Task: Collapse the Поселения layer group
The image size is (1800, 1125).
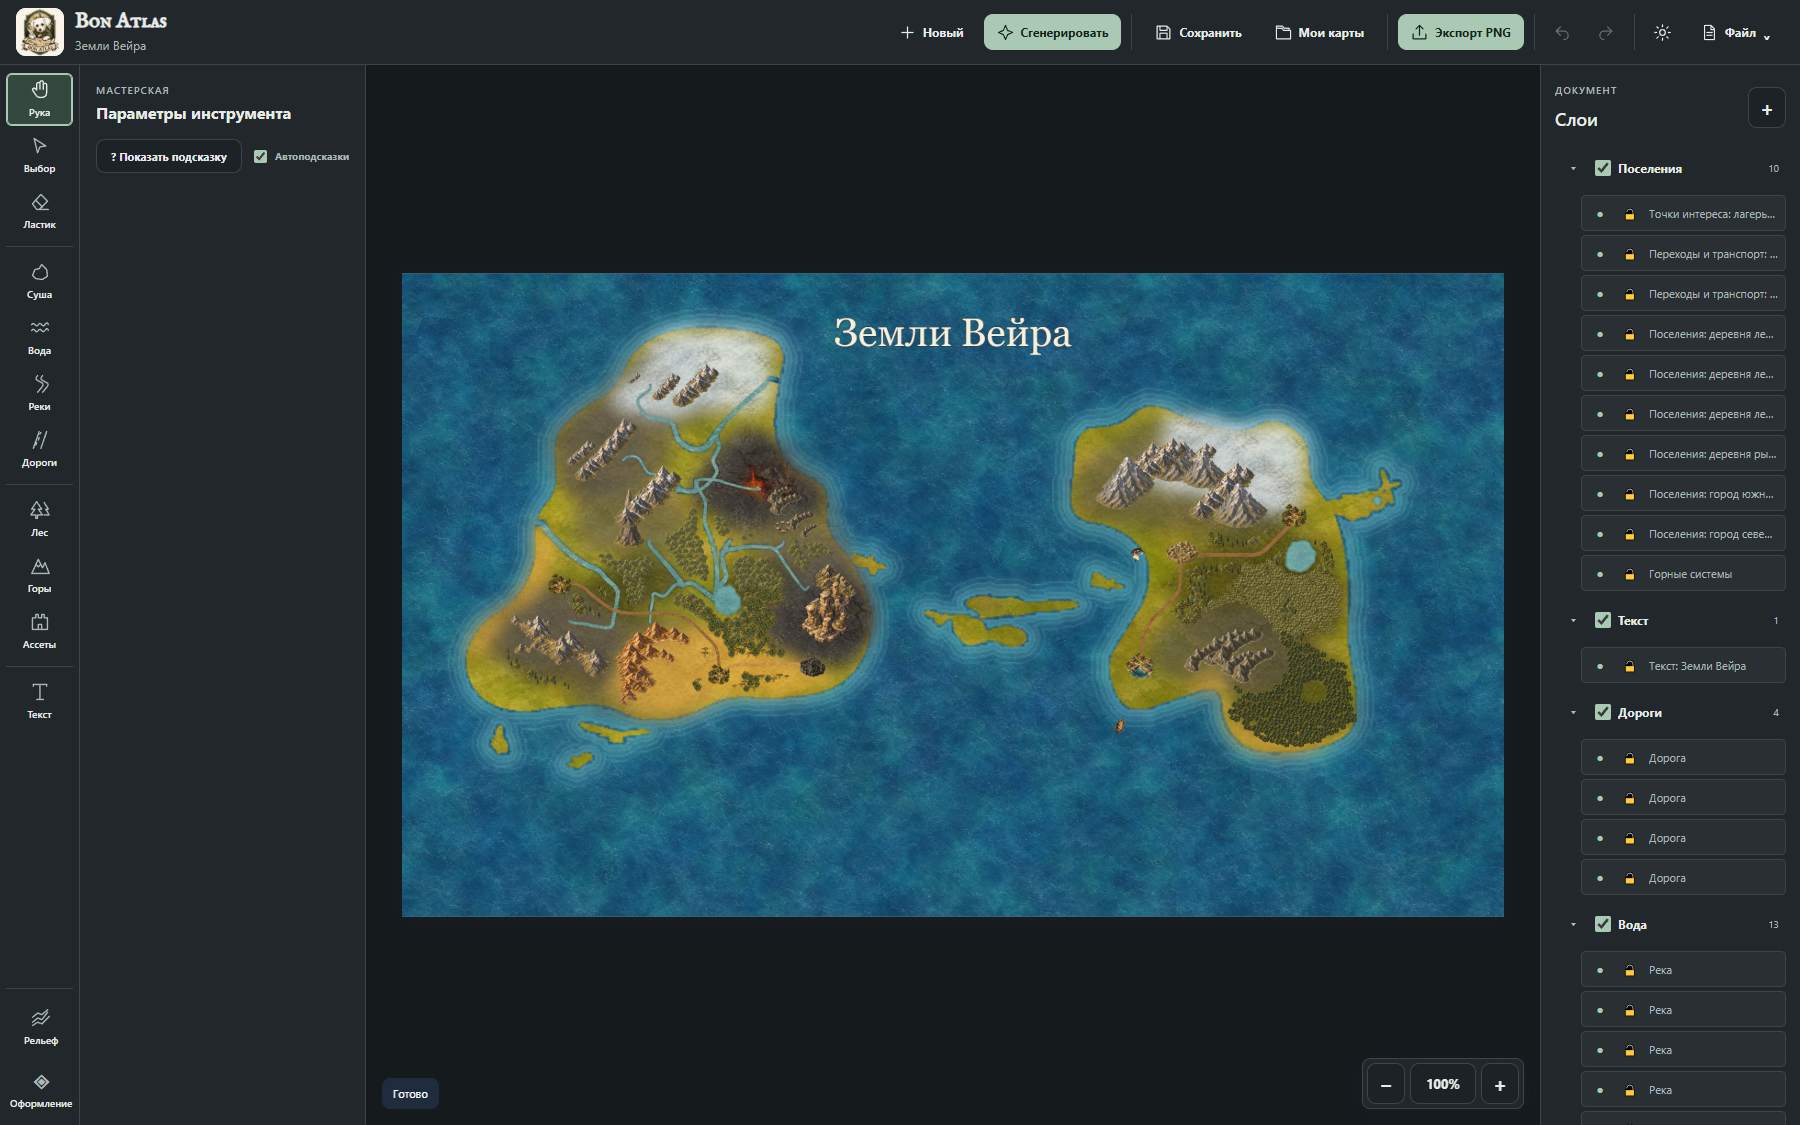Action: (x=1573, y=168)
